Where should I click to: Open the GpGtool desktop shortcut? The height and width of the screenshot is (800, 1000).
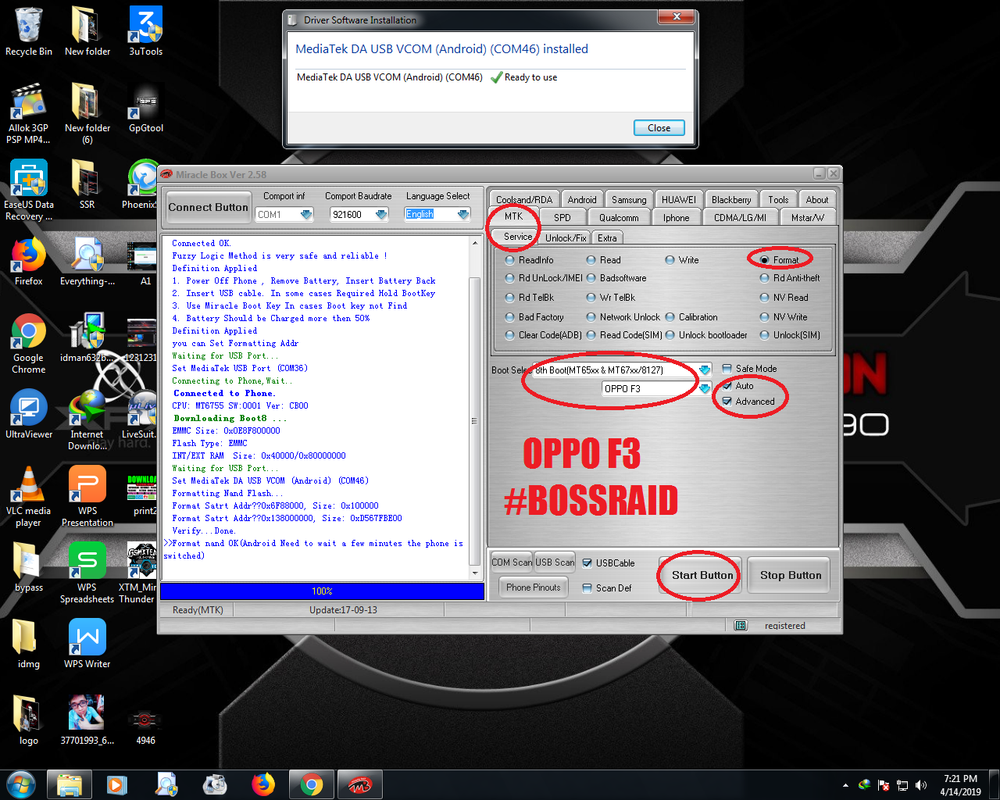(x=145, y=108)
